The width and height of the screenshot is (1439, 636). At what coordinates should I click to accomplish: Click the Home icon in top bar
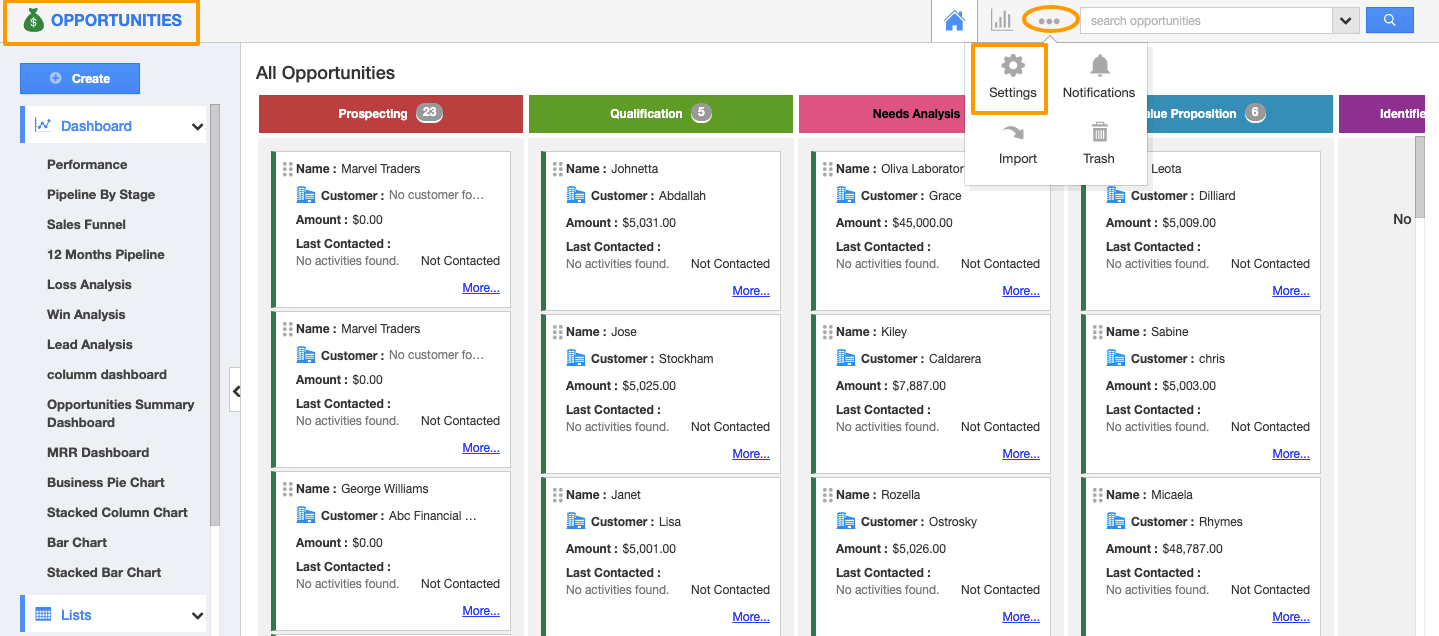[x=954, y=20]
